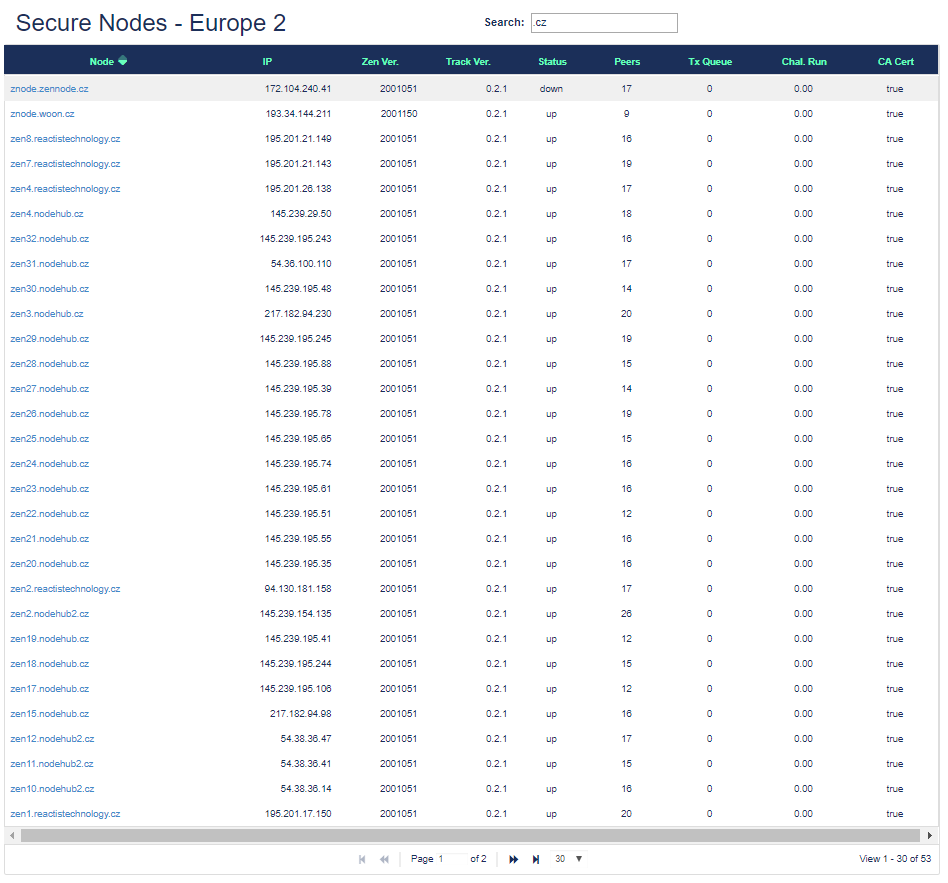Open zen19.nodehub.cz node link
This screenshot has width=948, height=883.
pyautogui.click(x=50, y=639)
